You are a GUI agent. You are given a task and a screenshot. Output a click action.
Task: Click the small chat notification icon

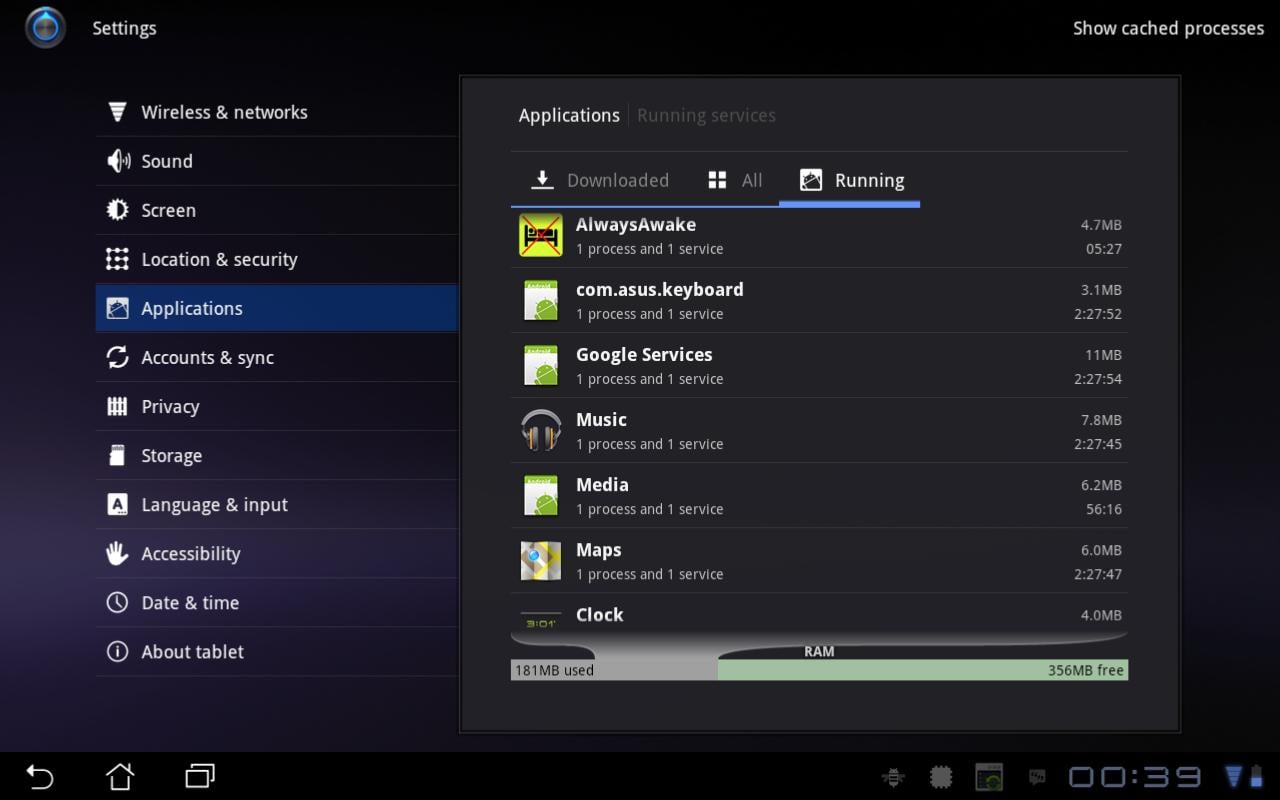1037,777
